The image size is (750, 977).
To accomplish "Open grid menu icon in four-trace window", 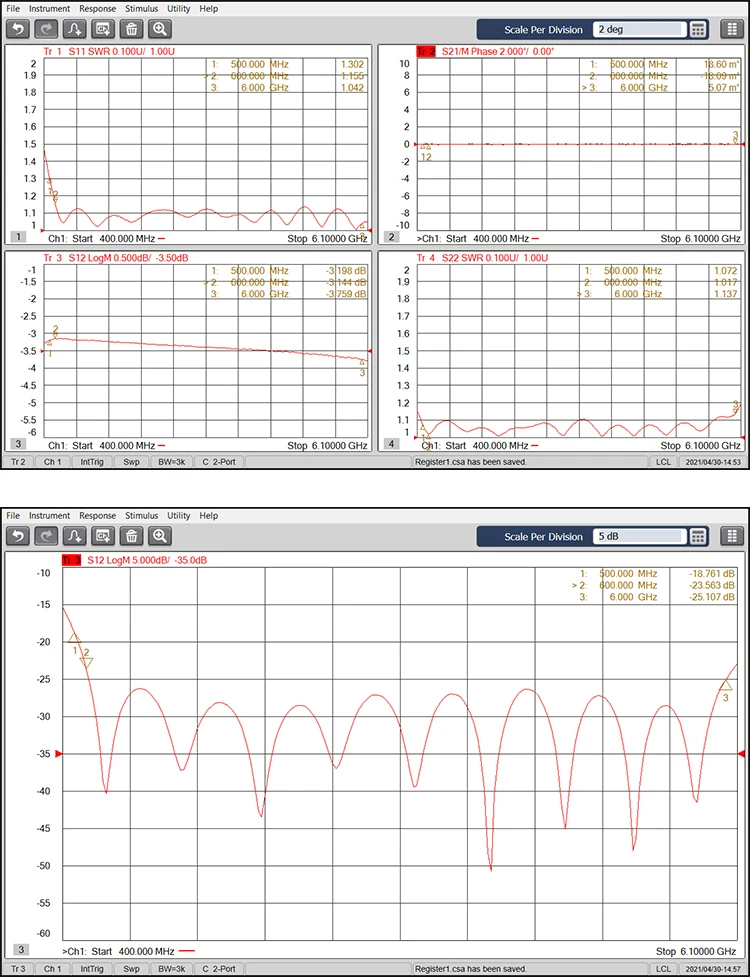I will tap(732, 29).
